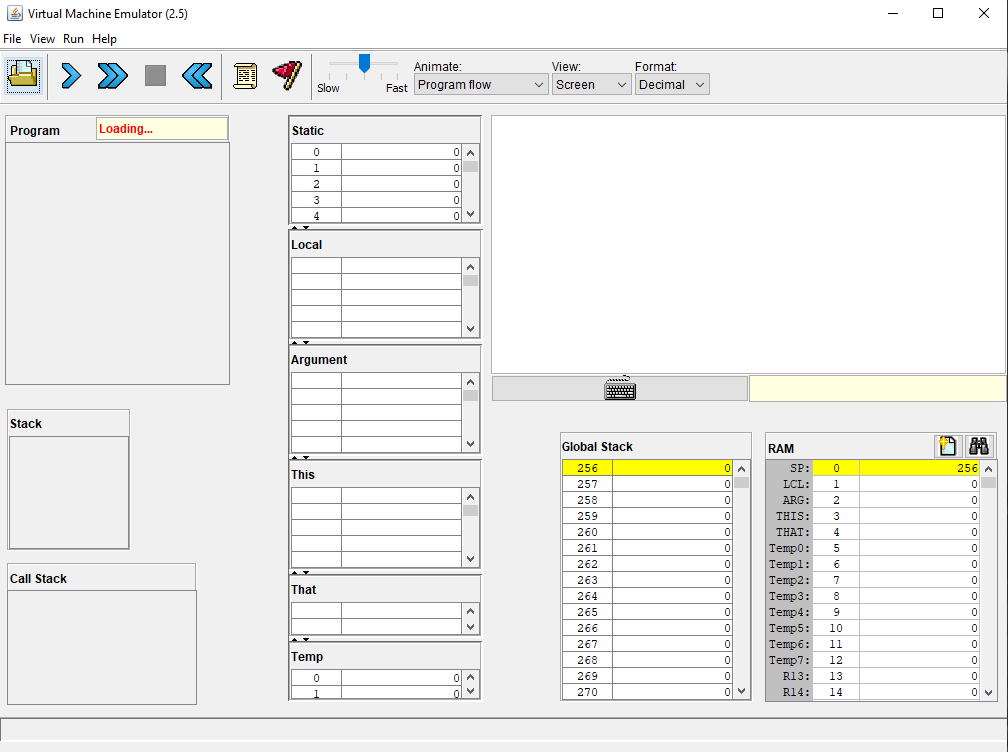This screenshot has height=752, width=1008.
Task: Open the File menu
Action: (12, 39)
